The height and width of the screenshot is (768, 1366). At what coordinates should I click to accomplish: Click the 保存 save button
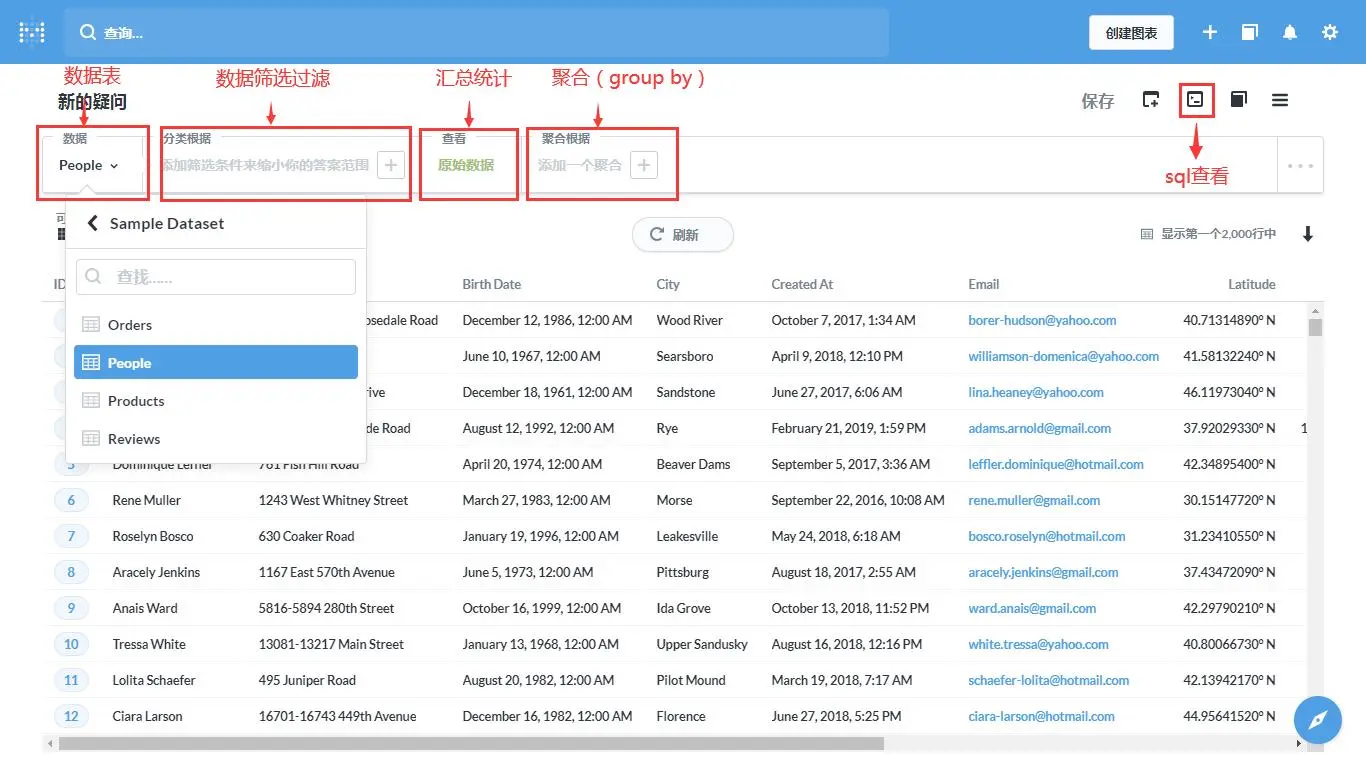1098,101
